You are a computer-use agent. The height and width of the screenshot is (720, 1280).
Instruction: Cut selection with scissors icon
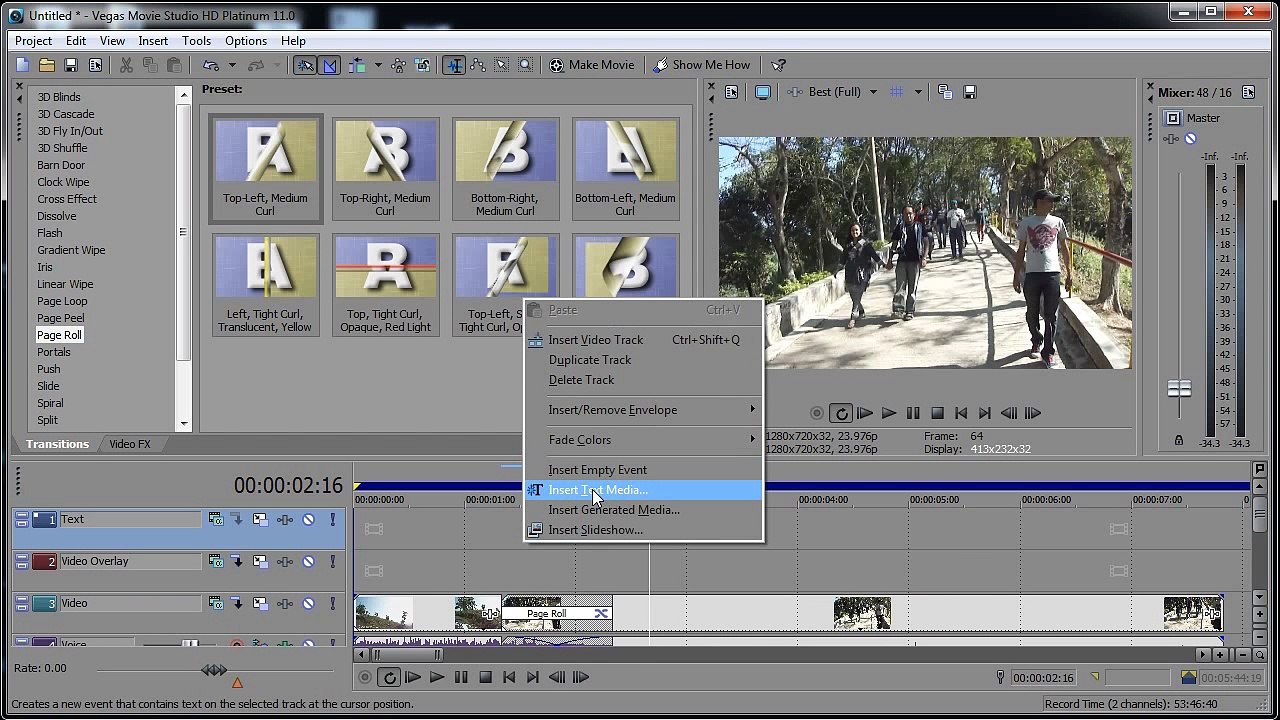tap(126, 65)
